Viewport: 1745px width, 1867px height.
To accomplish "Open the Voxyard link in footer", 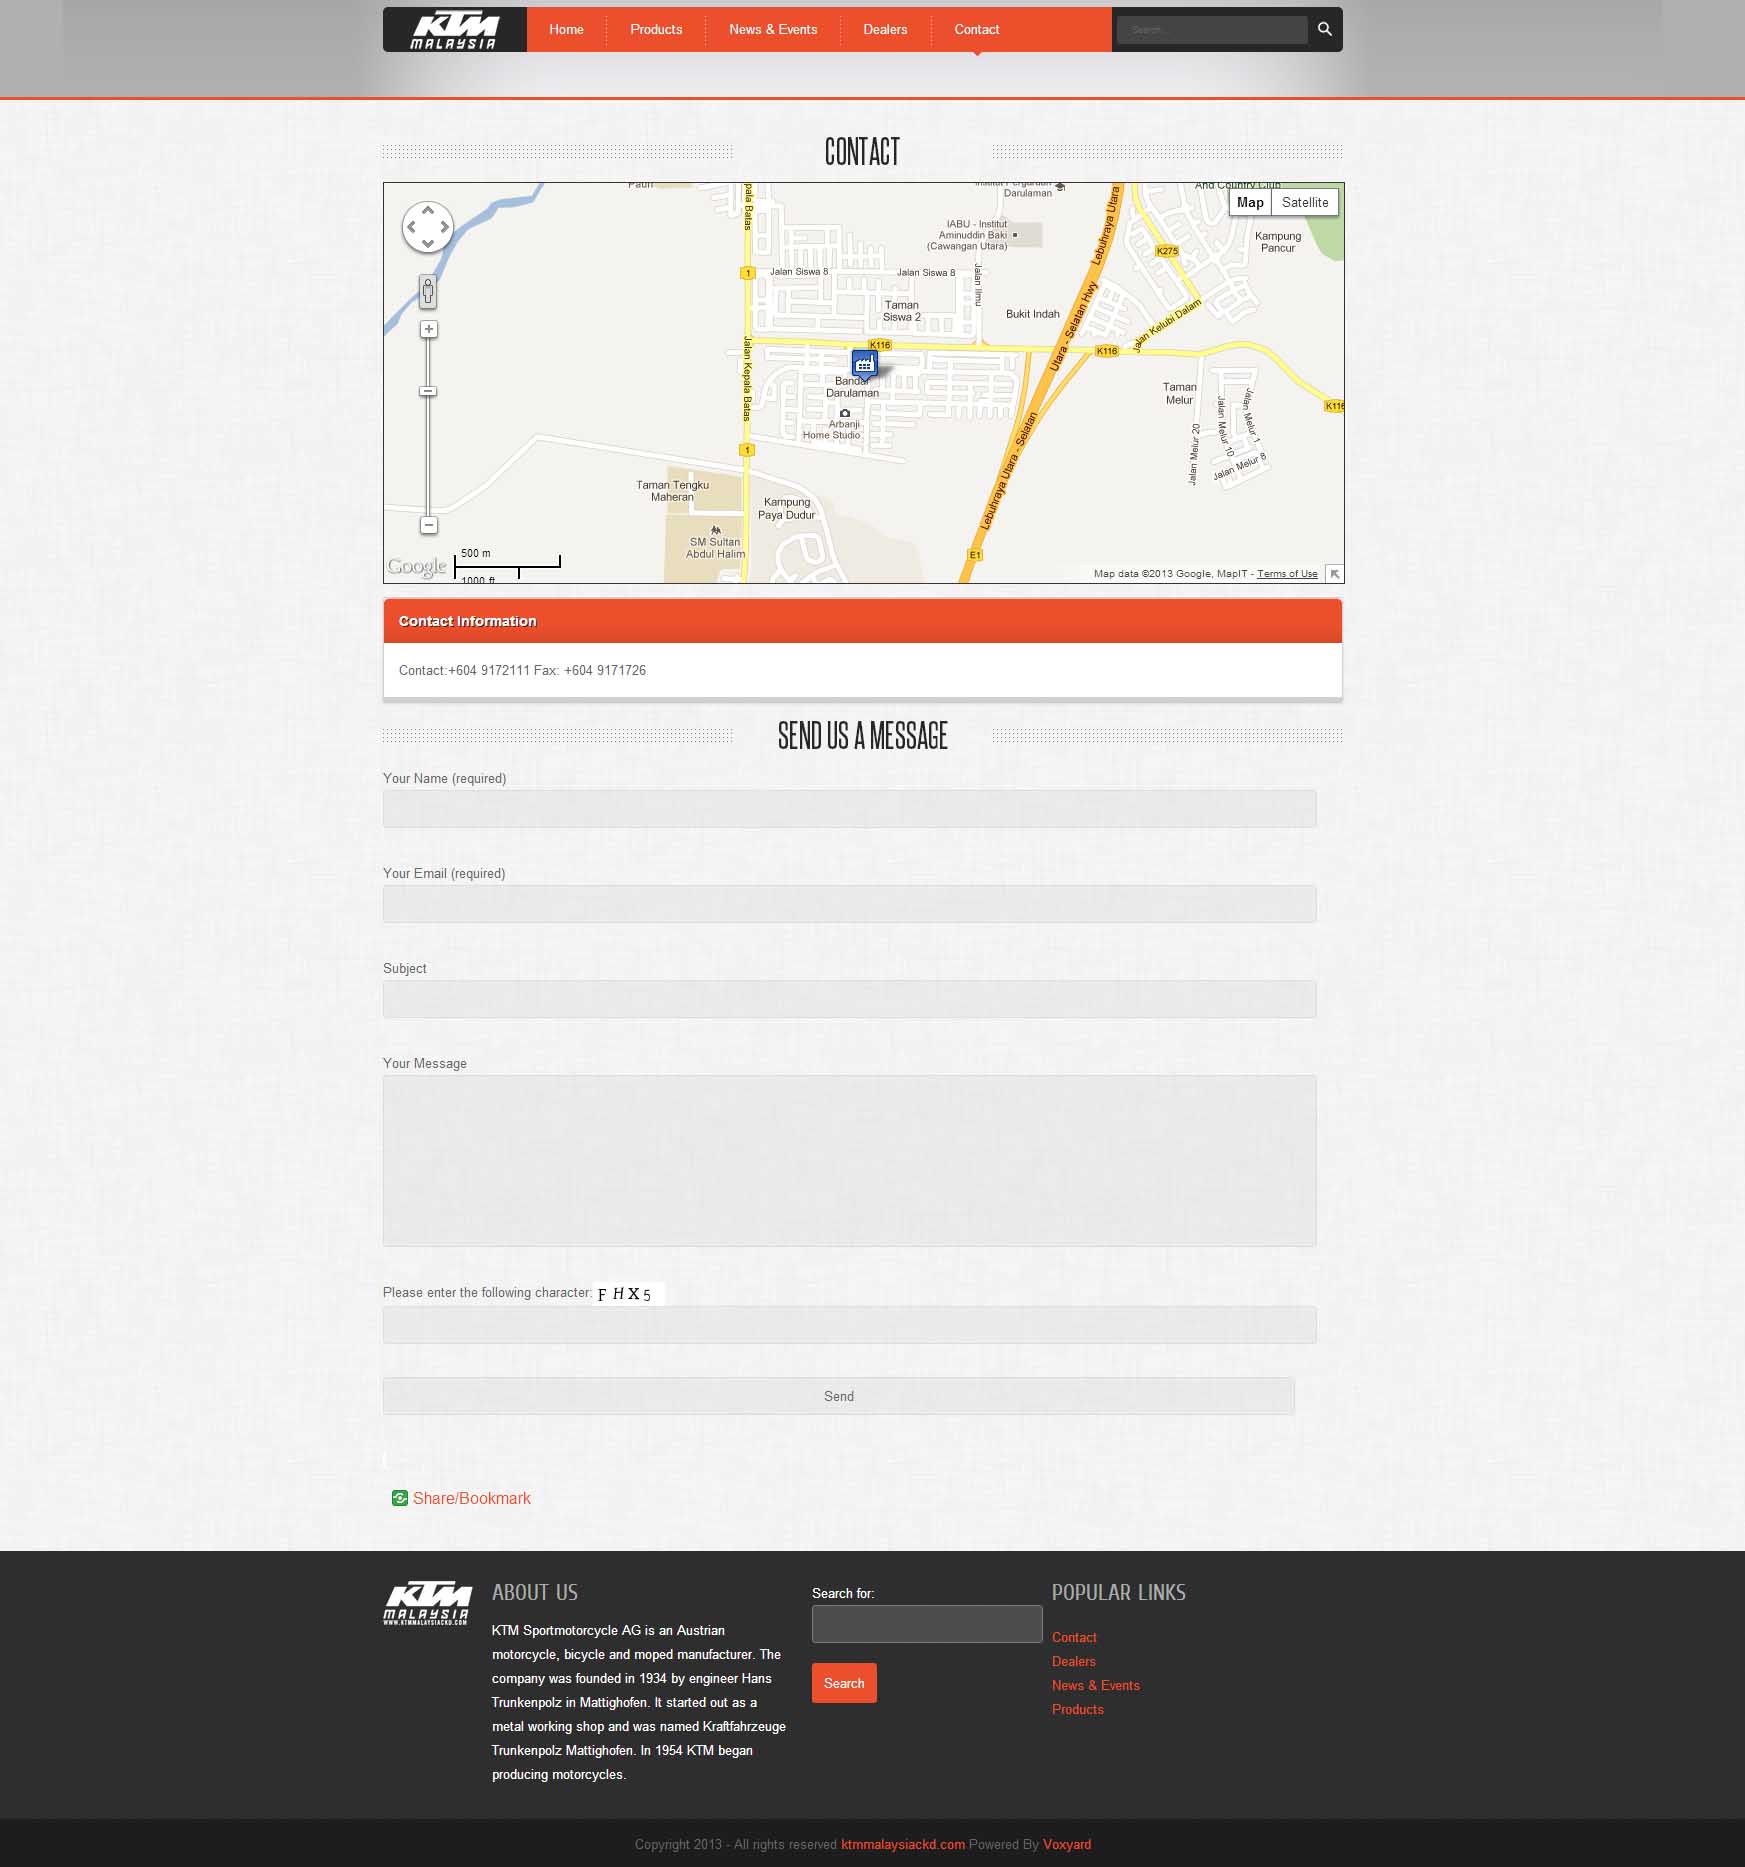I will [1066, 1844].
